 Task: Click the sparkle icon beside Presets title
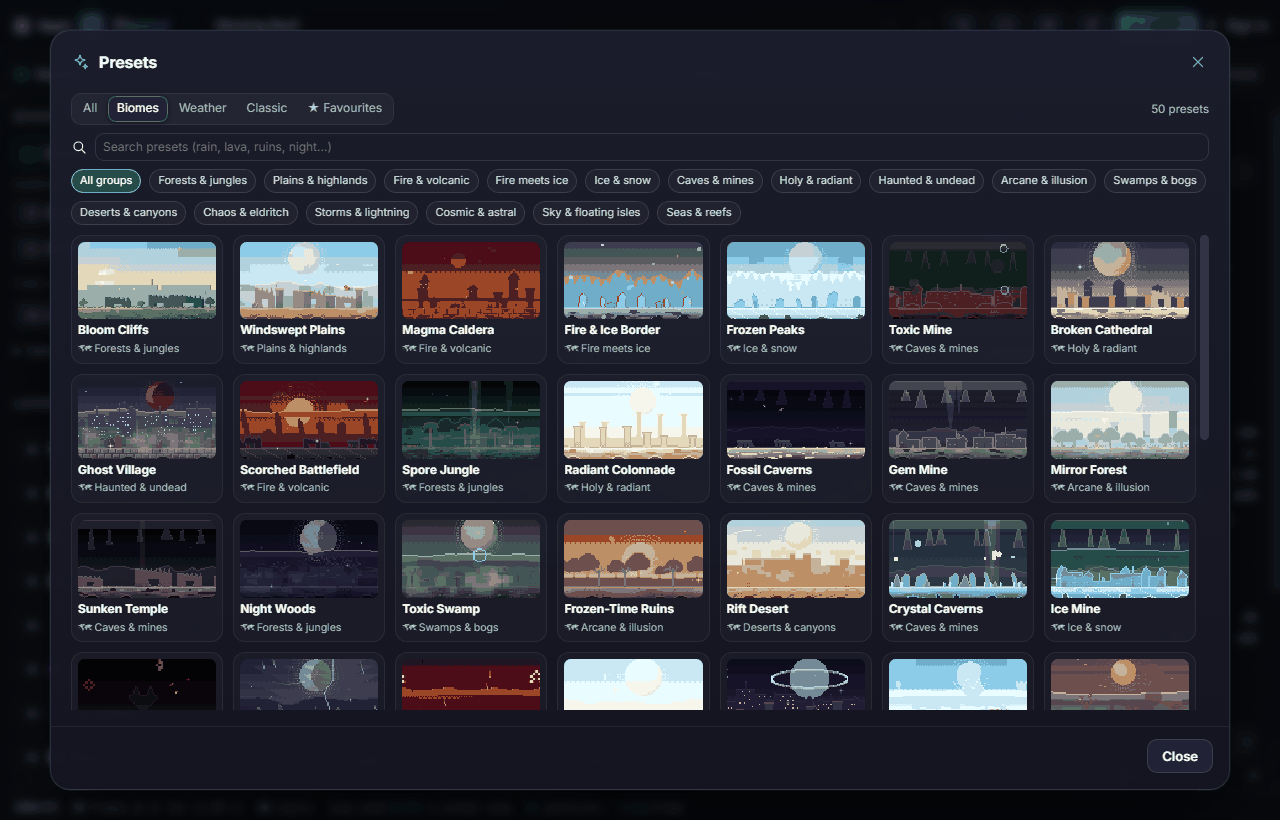(81, 62)
